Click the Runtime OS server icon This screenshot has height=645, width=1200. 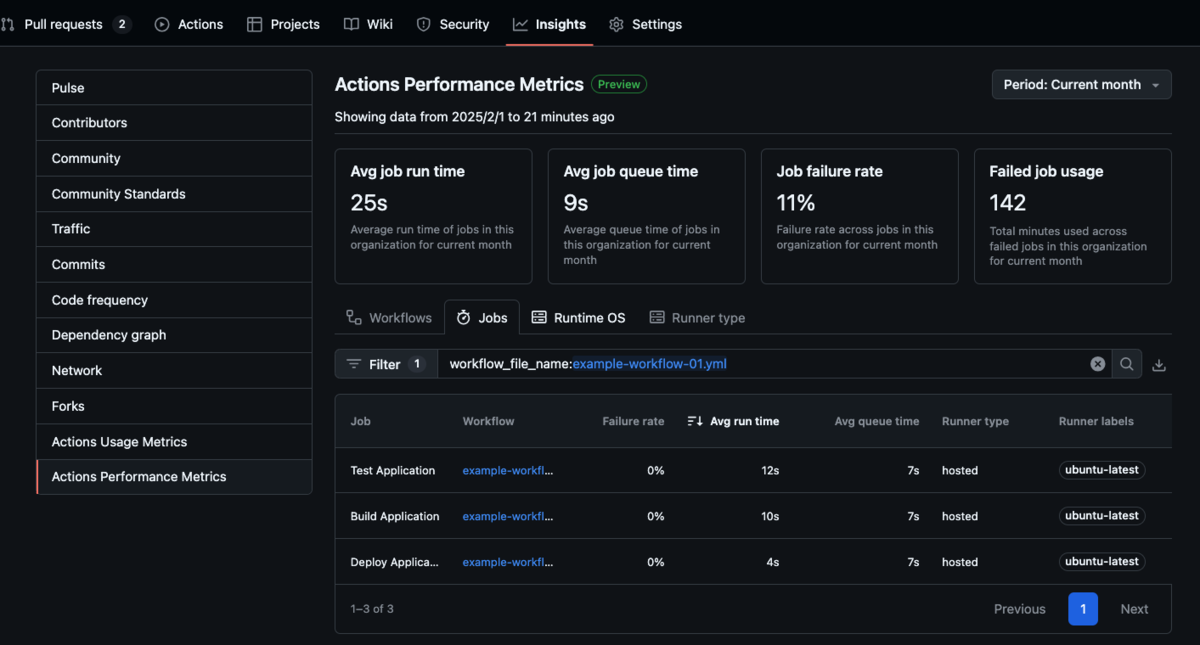point(539,317)
